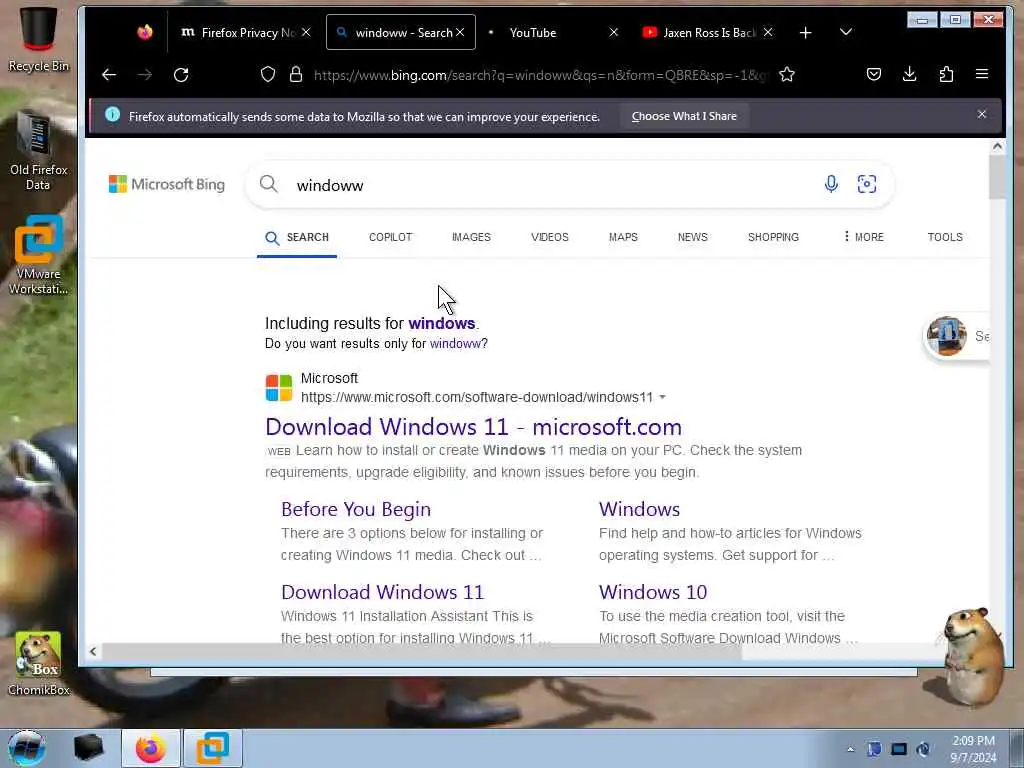
Task: Open the Old Firefox Data desktop folder
Action: click(38, 151)
